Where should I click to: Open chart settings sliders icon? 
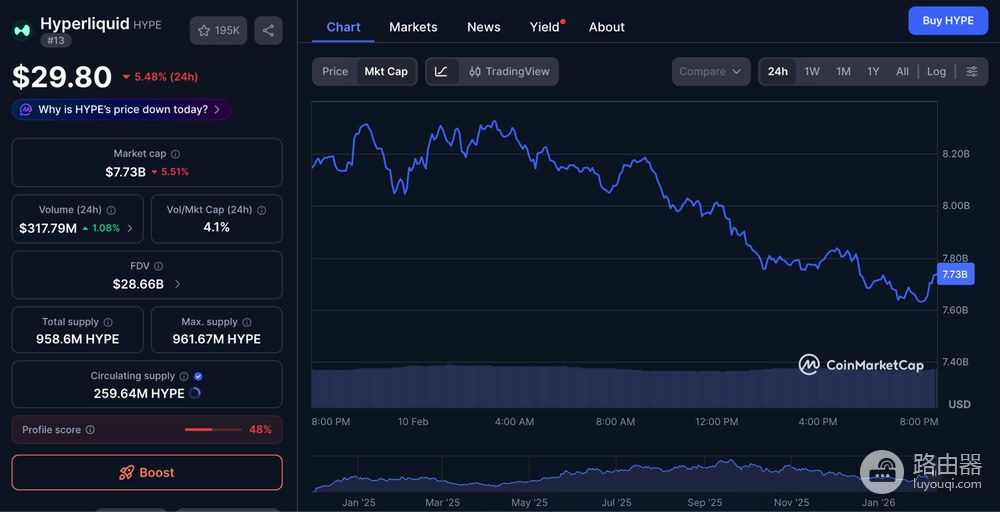pyautogui.click(x=971, y=71)
